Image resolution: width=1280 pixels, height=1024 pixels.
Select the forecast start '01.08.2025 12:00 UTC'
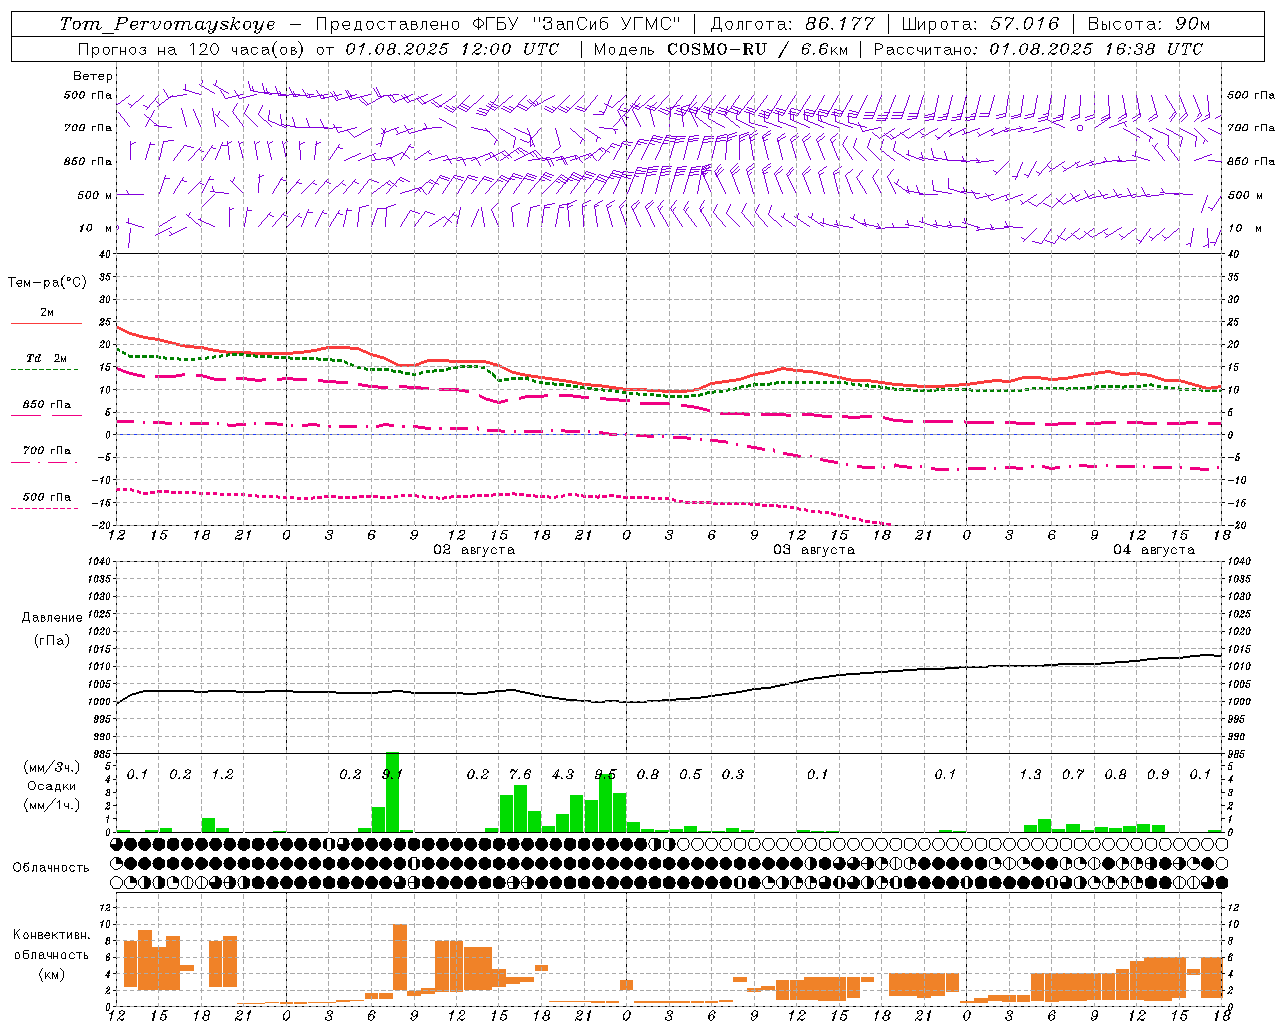click(452, 49)
